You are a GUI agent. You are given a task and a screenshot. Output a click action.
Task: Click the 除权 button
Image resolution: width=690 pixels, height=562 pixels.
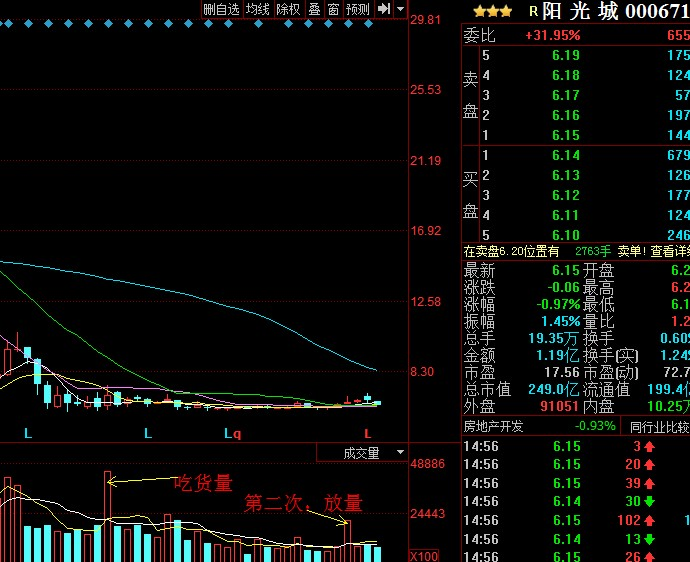tap(288, 9)
